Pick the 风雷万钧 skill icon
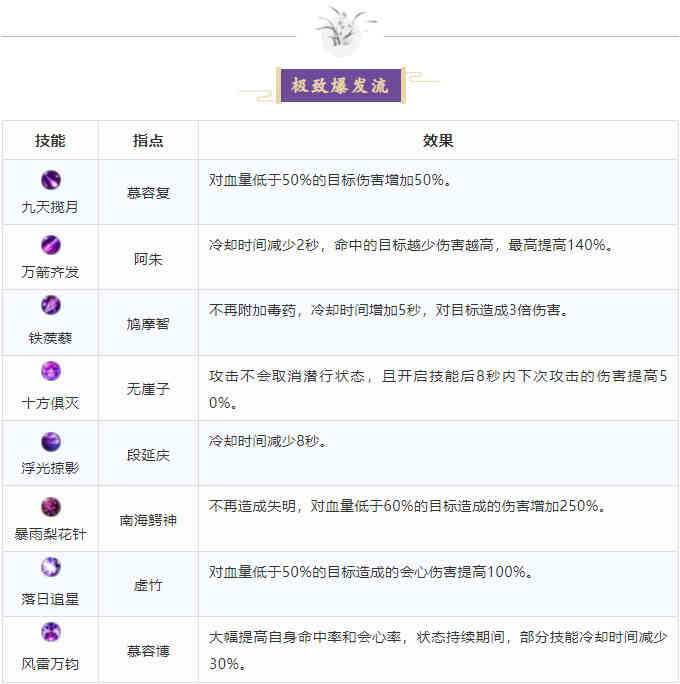This screenshot has width=680, height=684. (x=50, y=632)
